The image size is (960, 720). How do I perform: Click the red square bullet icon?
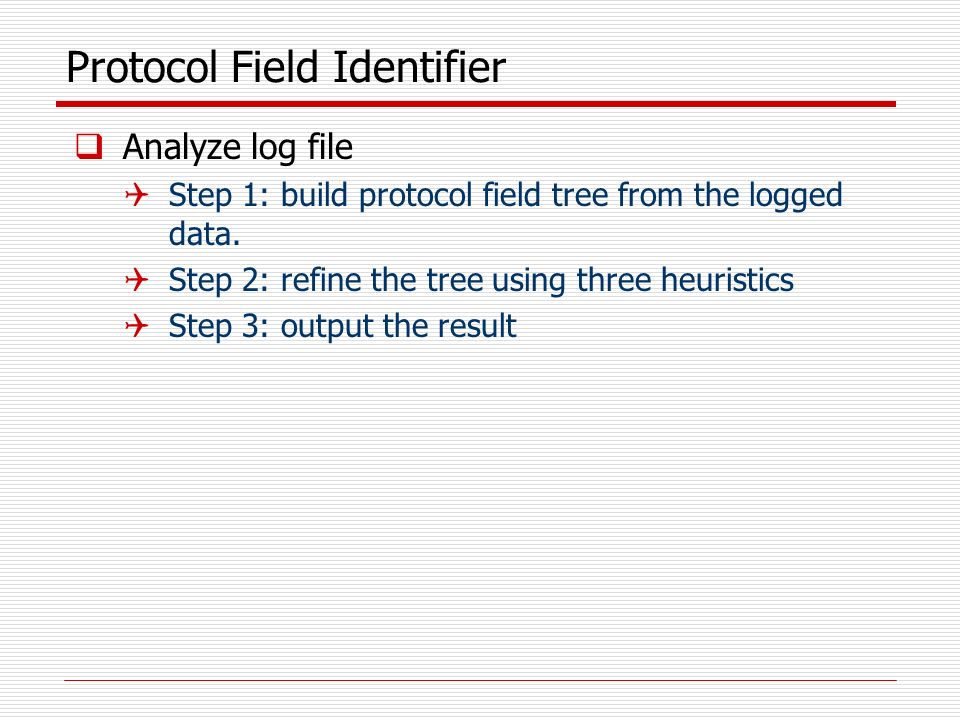89,146
